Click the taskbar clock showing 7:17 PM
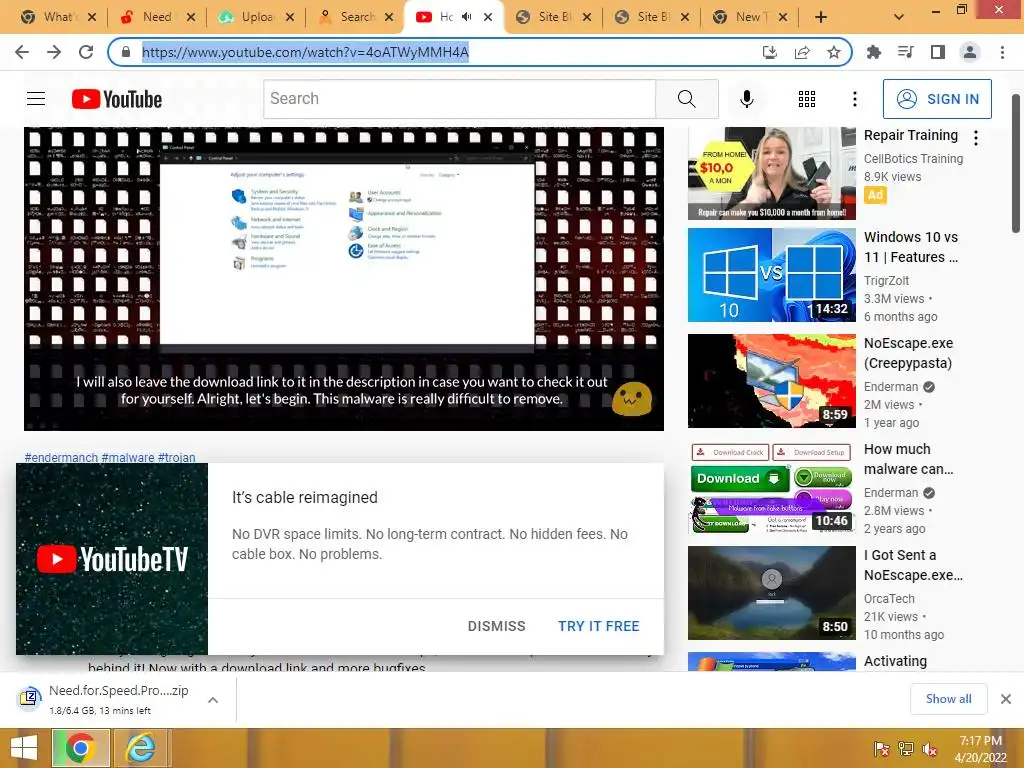This screenshot has height=768, width=1024. [980, 749]
